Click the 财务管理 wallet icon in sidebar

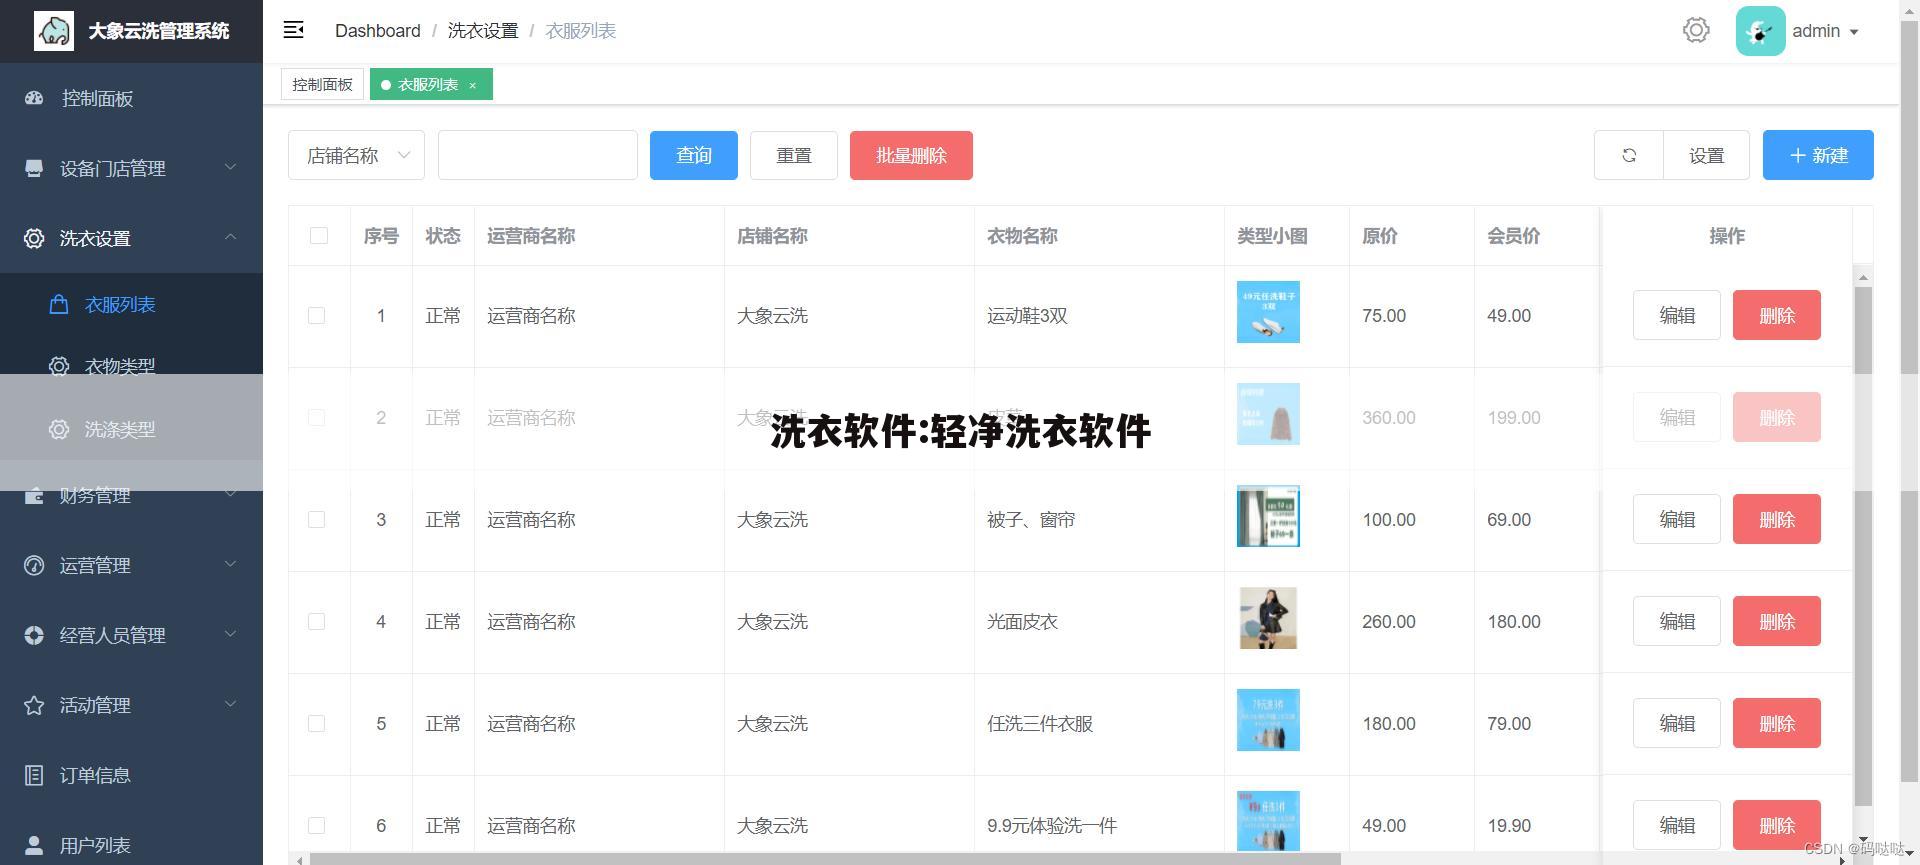[x=34, y=495]
